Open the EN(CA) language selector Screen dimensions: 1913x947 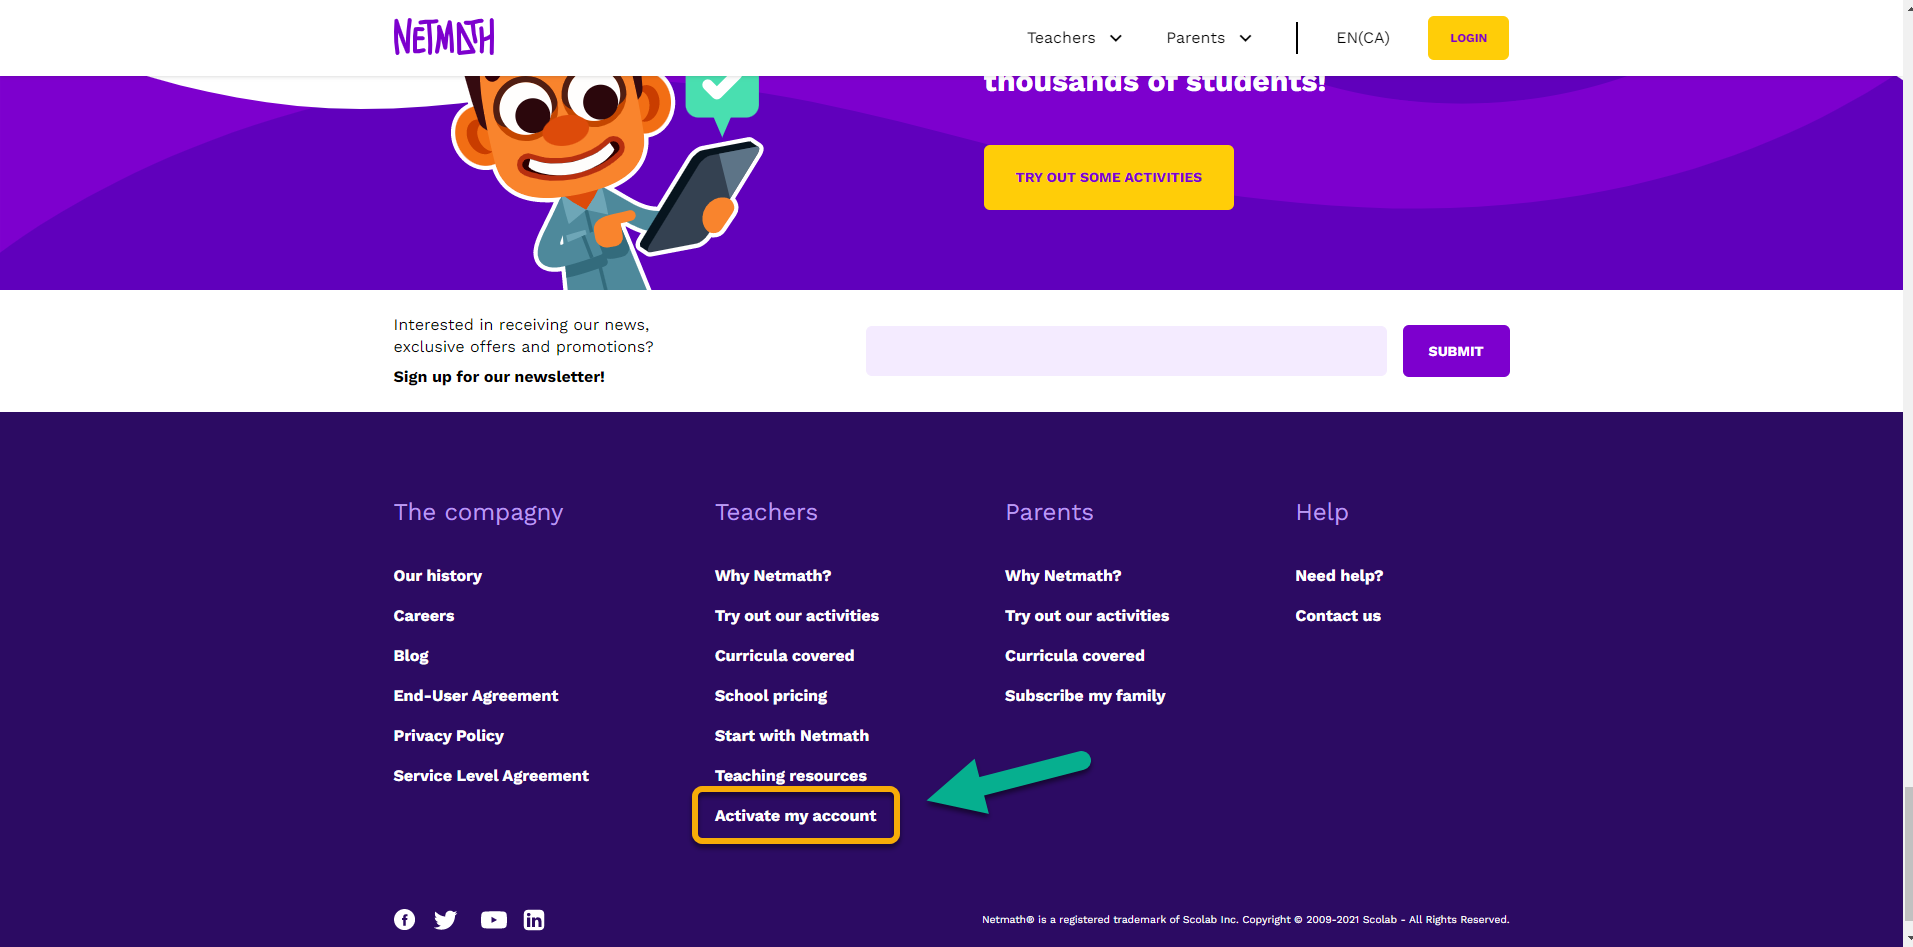(1363, 38)
